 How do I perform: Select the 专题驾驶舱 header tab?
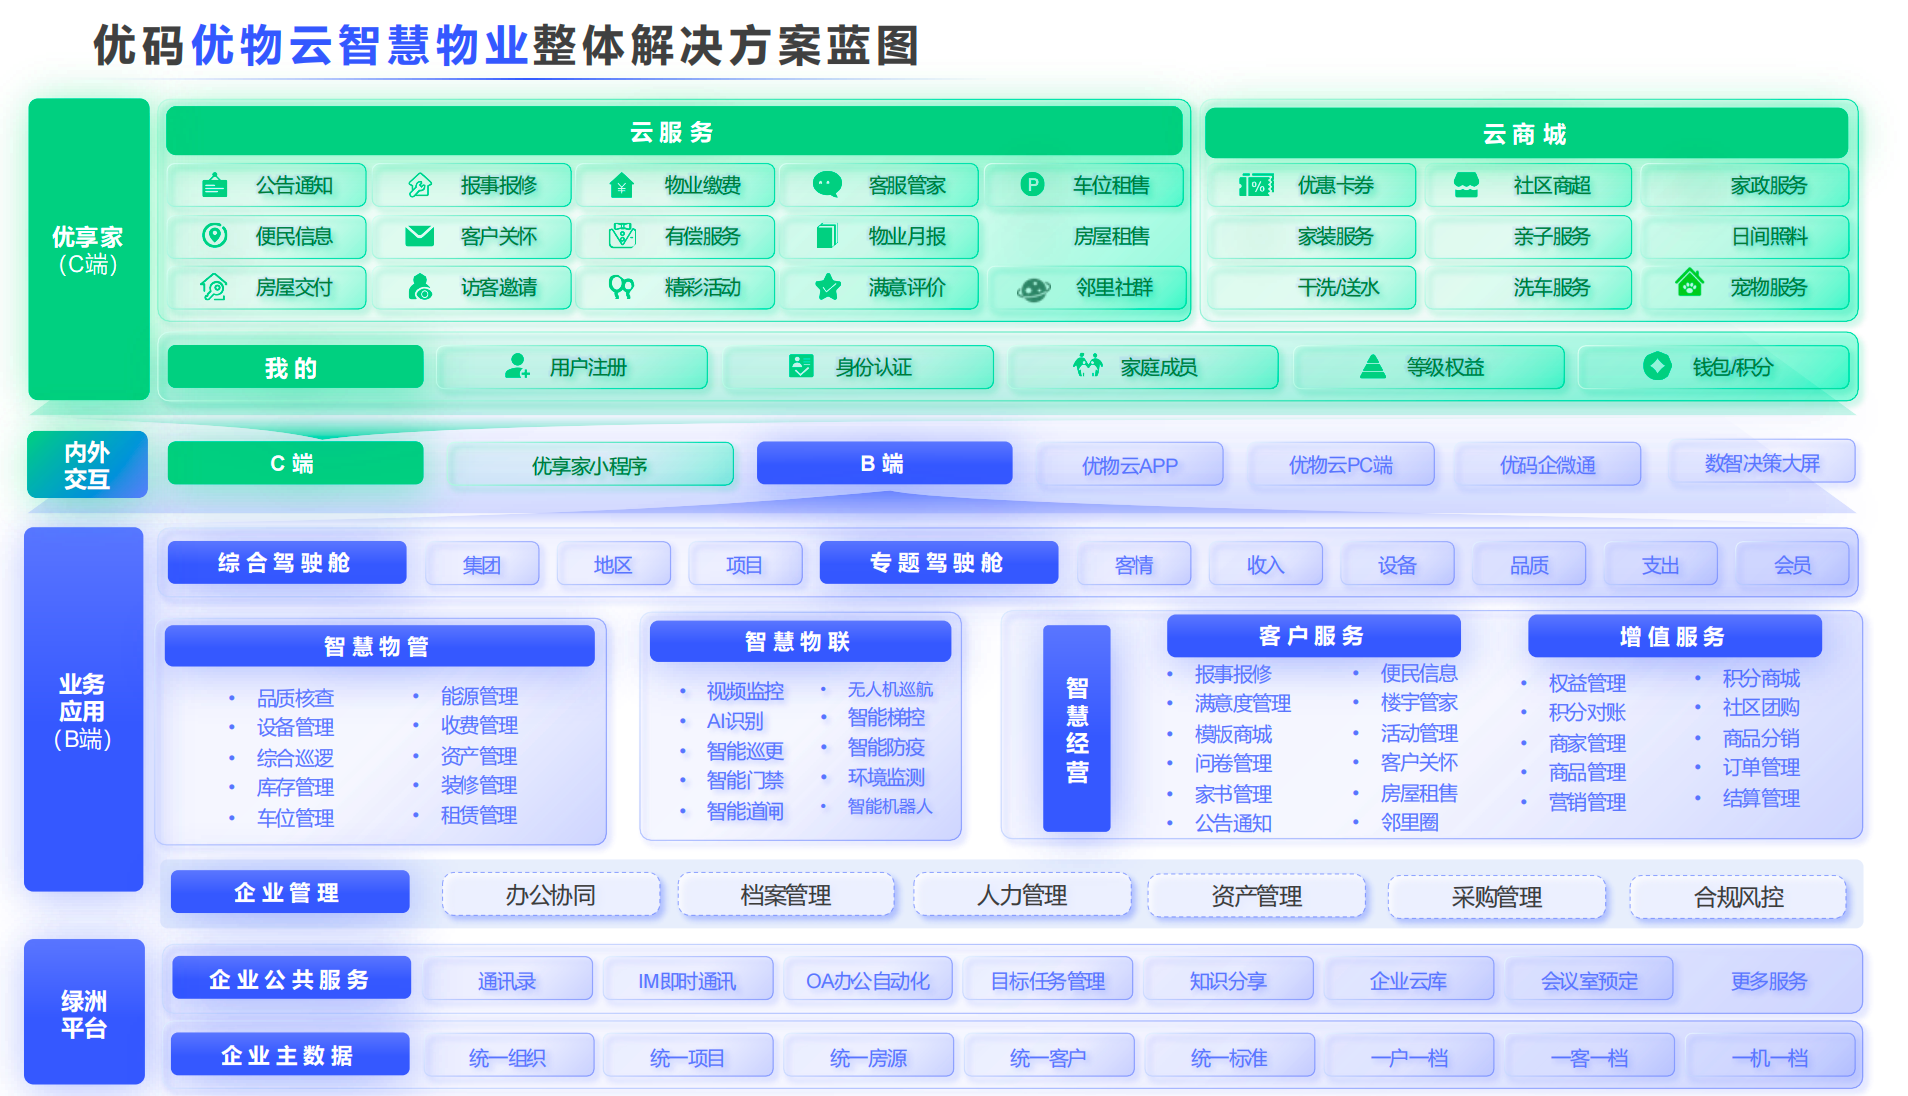point(939,562)
